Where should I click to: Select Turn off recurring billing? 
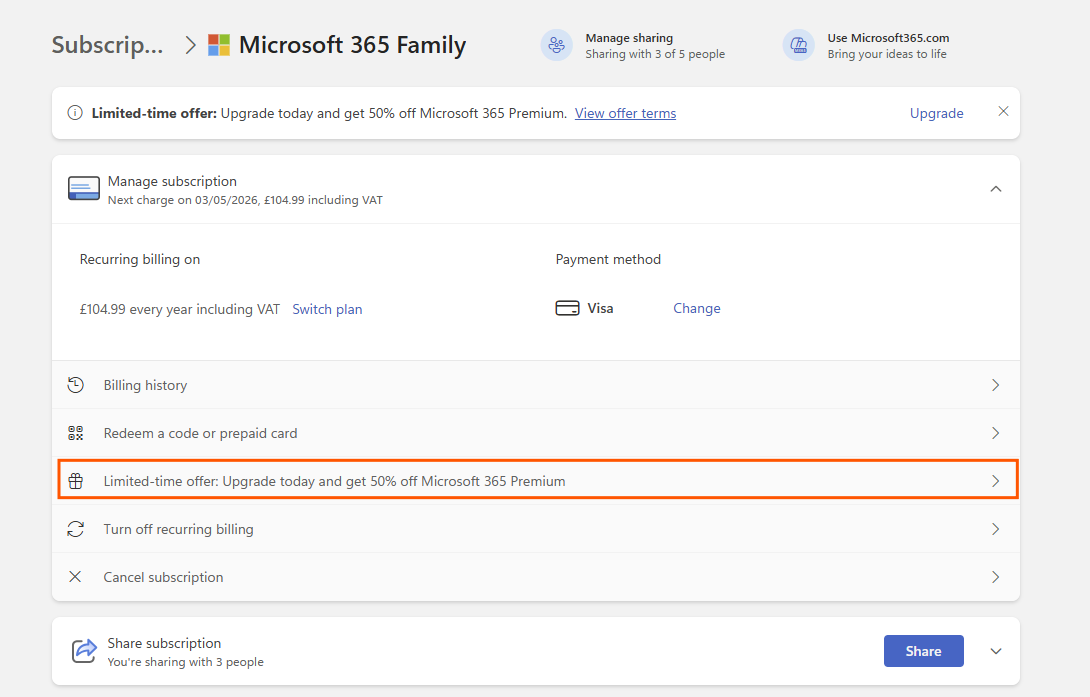pyautogui.click(x=536, y=529)
